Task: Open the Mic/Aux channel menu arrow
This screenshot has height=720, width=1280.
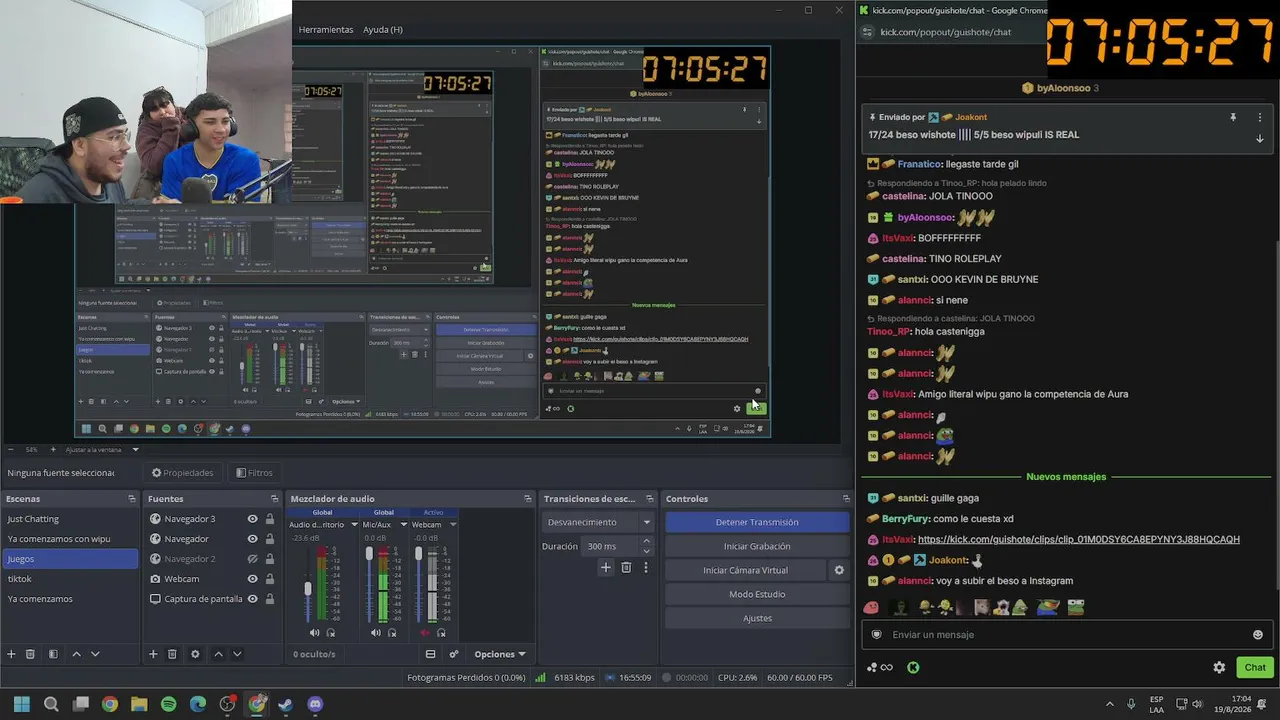Action: 404,525
